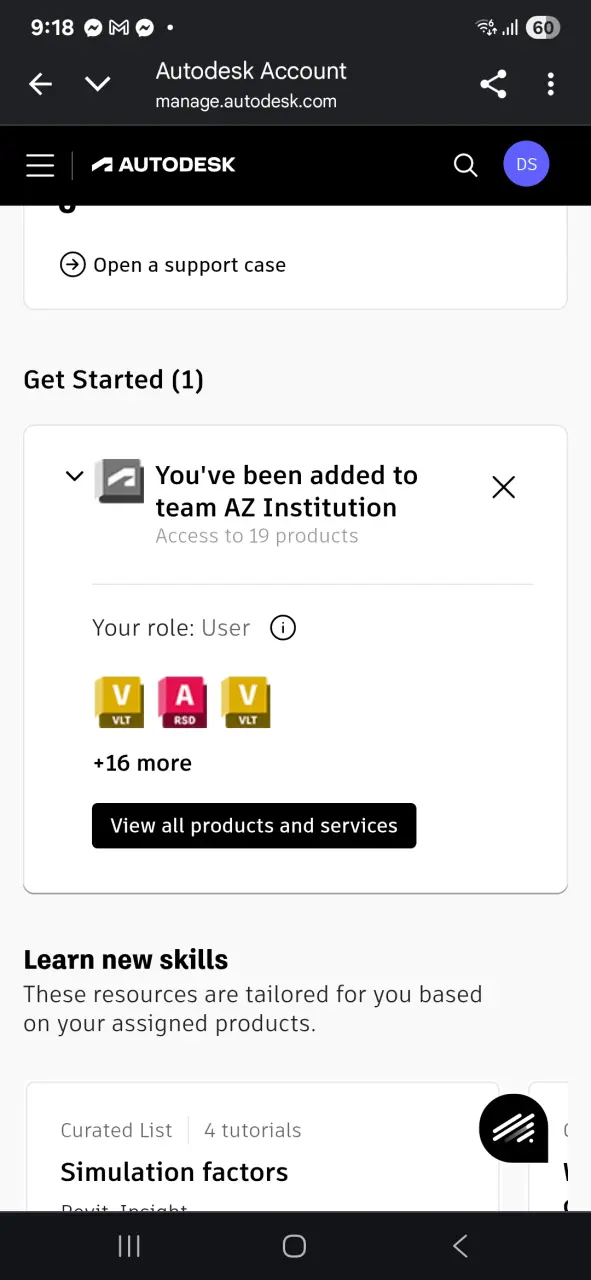591x1280 pixels.
Task: Expand the +16 more products
Action: [x=142, y=763]
